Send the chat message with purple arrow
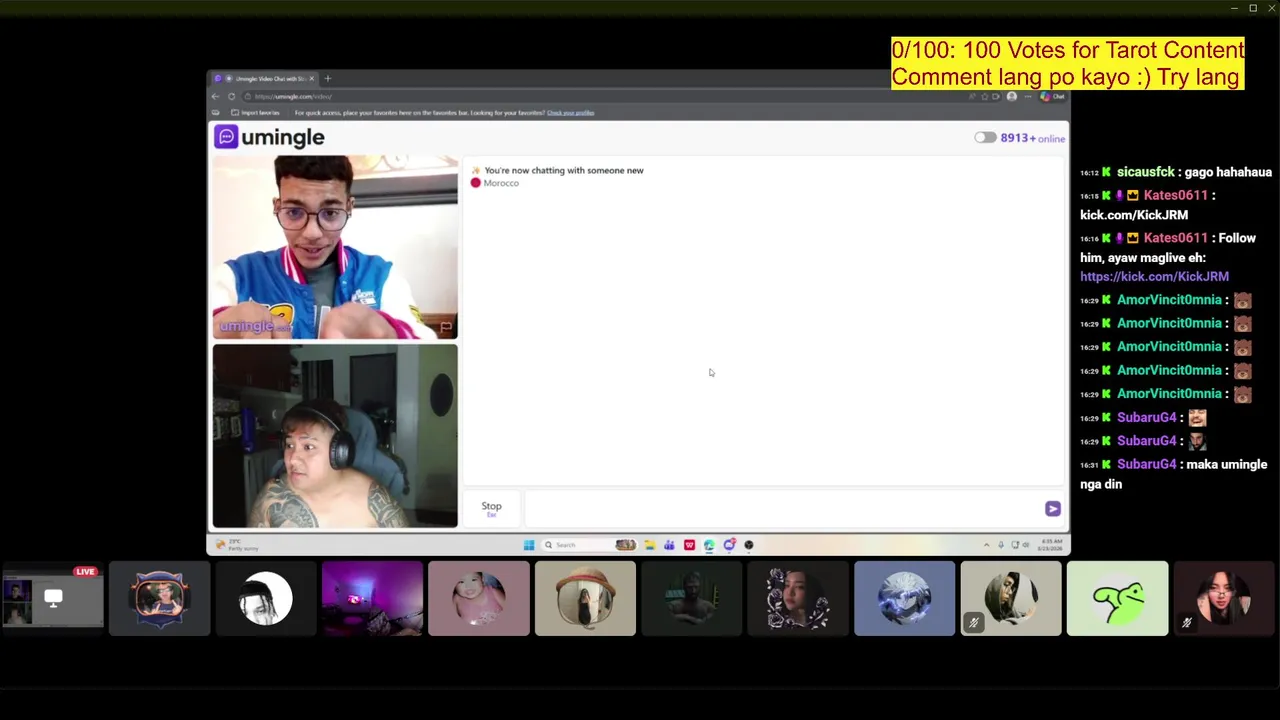This screenshot has height=720, width=1280. pos(1052,509)
